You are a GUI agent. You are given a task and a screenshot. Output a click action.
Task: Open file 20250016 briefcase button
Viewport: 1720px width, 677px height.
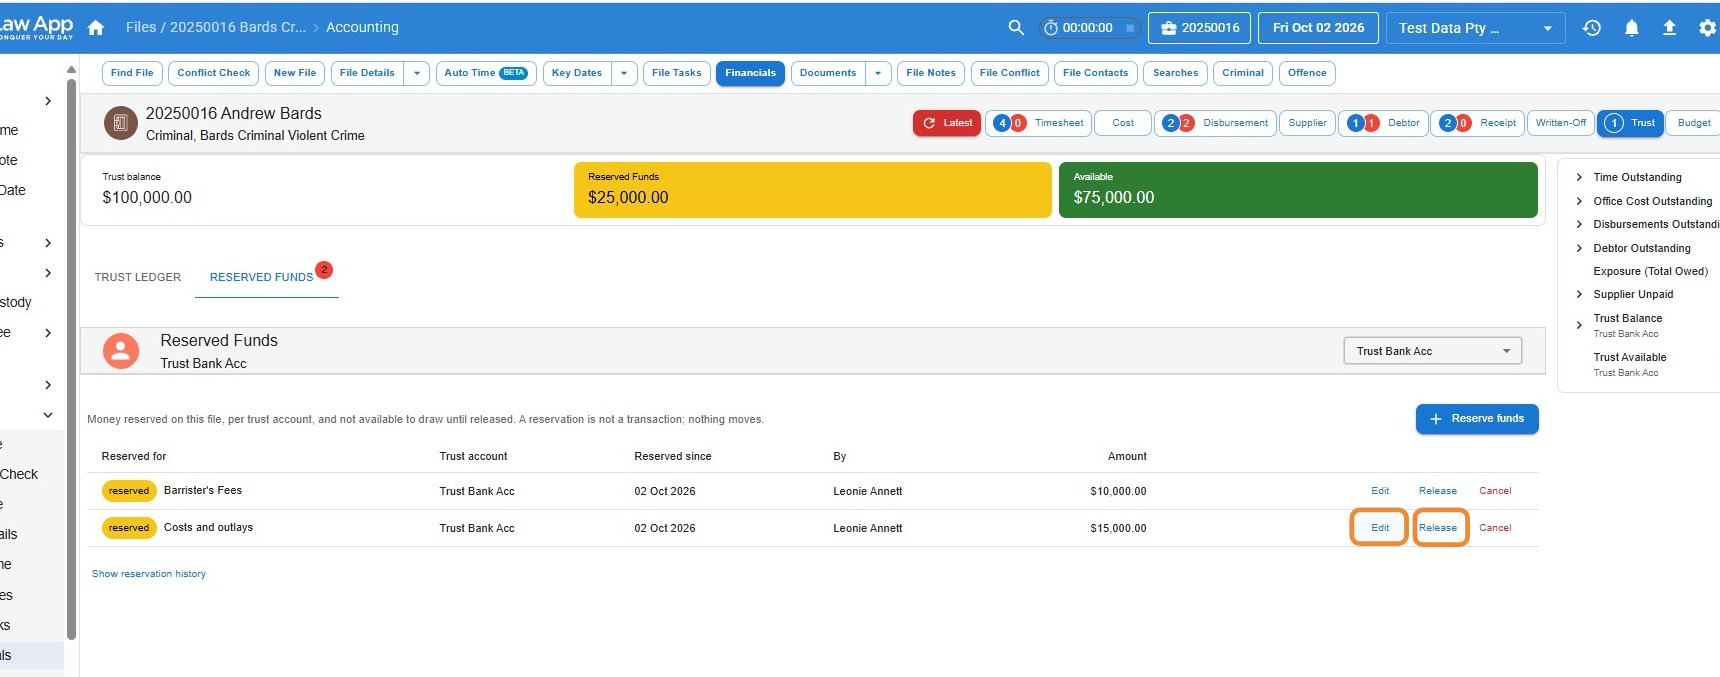tap(1199, 28)
